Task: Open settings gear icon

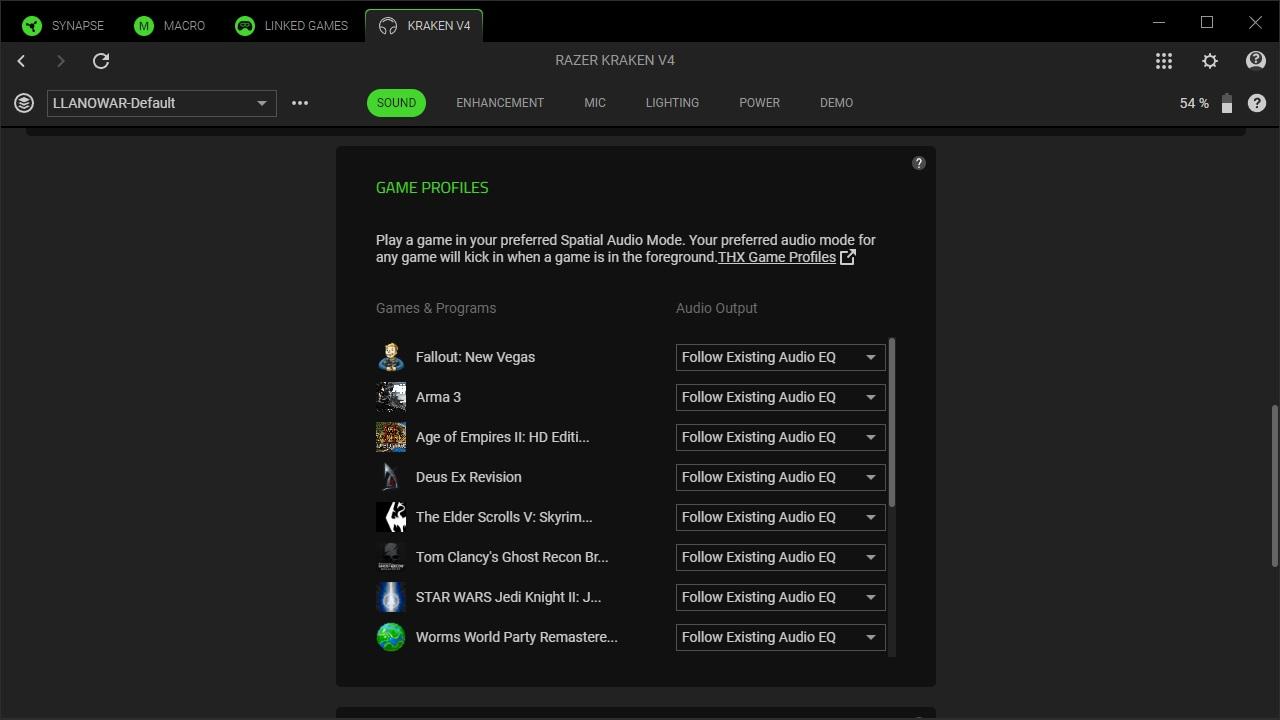Action: click(x=1210, y=61)
